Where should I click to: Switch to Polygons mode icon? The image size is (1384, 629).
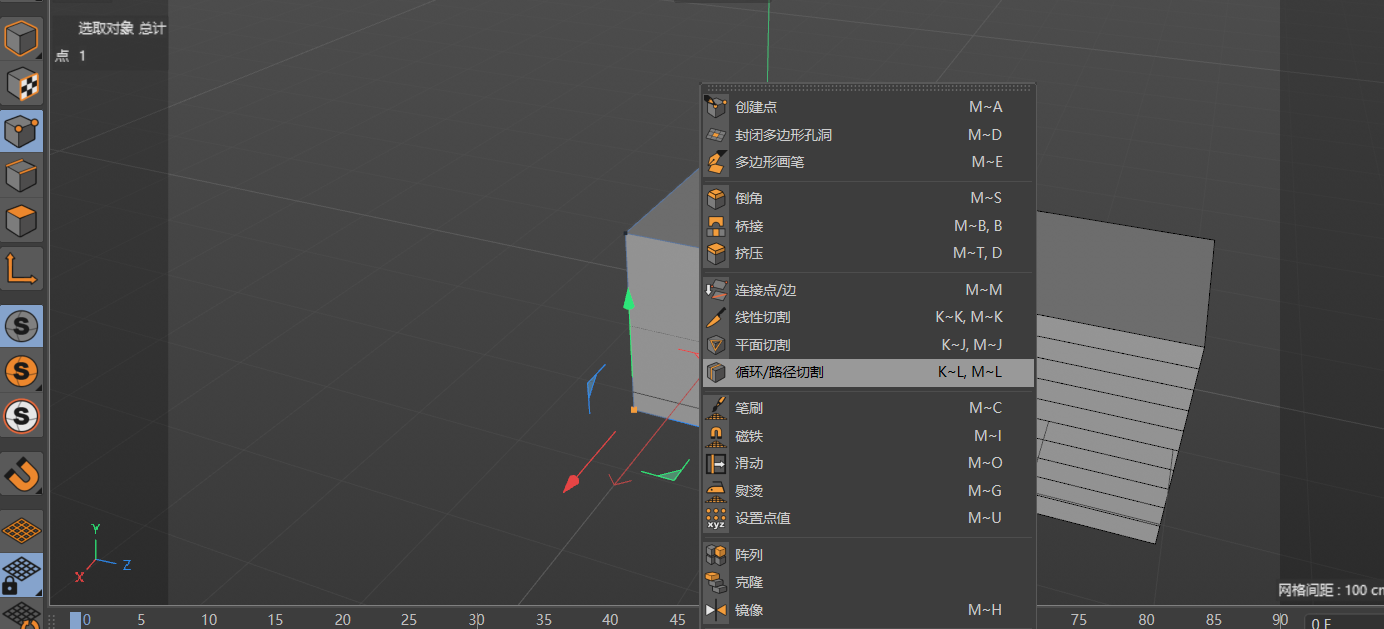coord(21,221)
